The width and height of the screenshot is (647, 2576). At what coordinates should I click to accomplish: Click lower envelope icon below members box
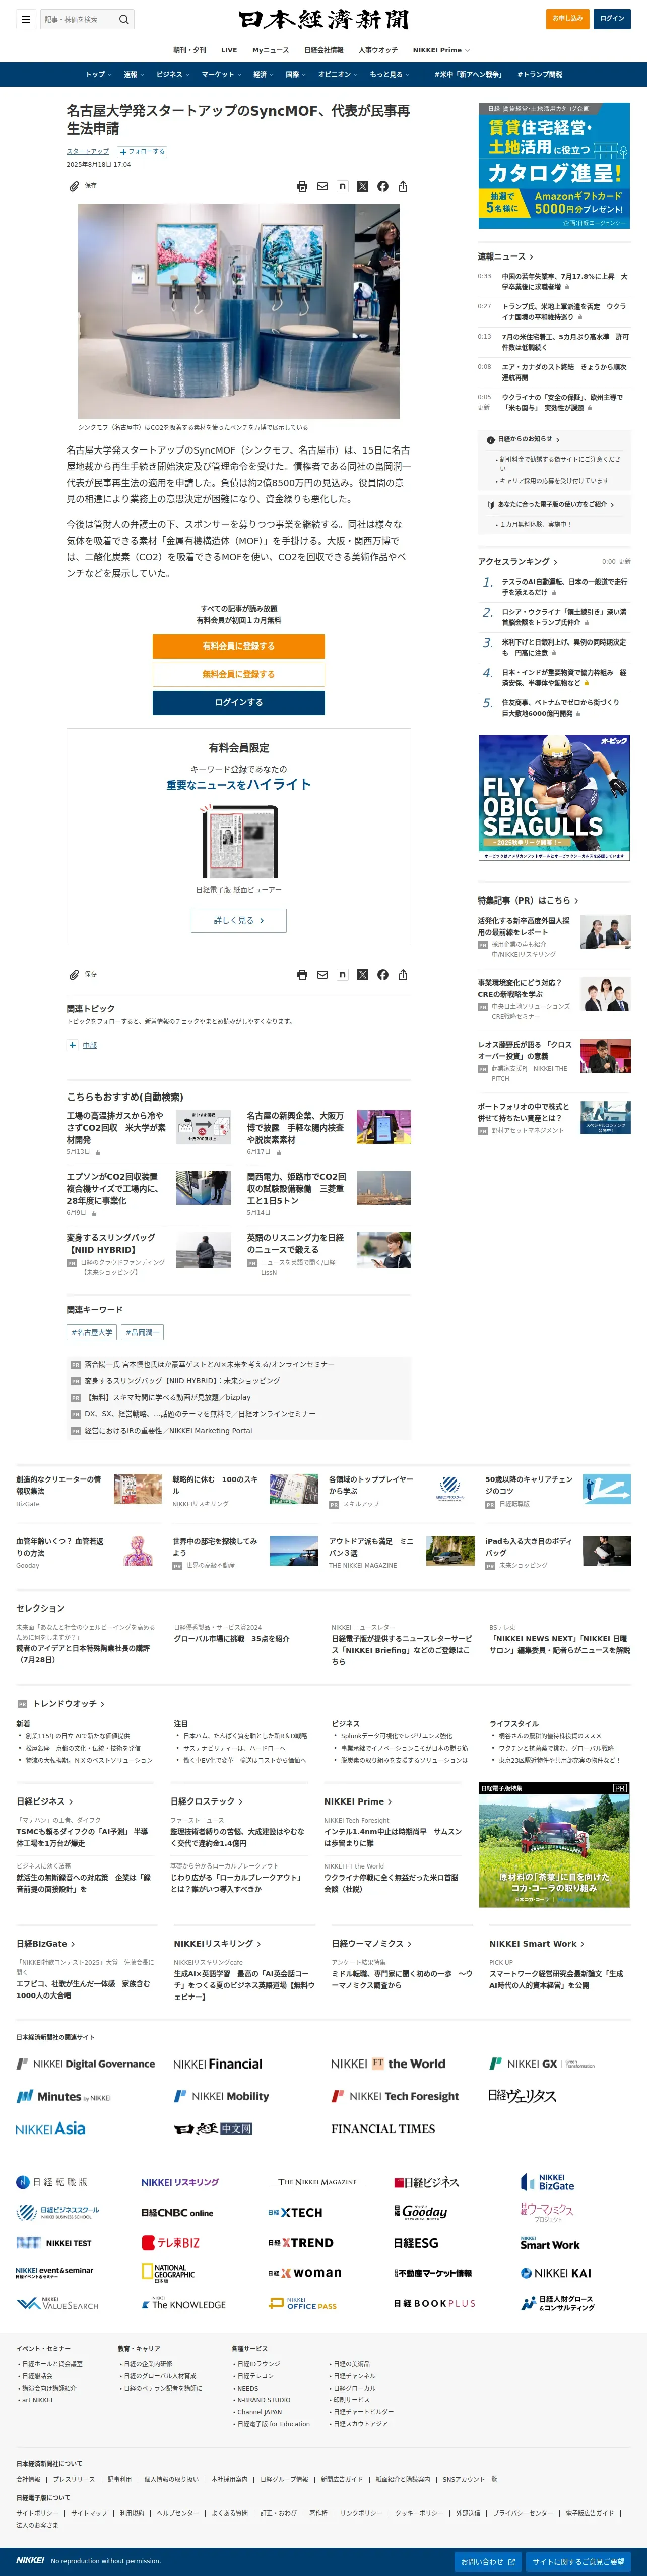[322, 975]
